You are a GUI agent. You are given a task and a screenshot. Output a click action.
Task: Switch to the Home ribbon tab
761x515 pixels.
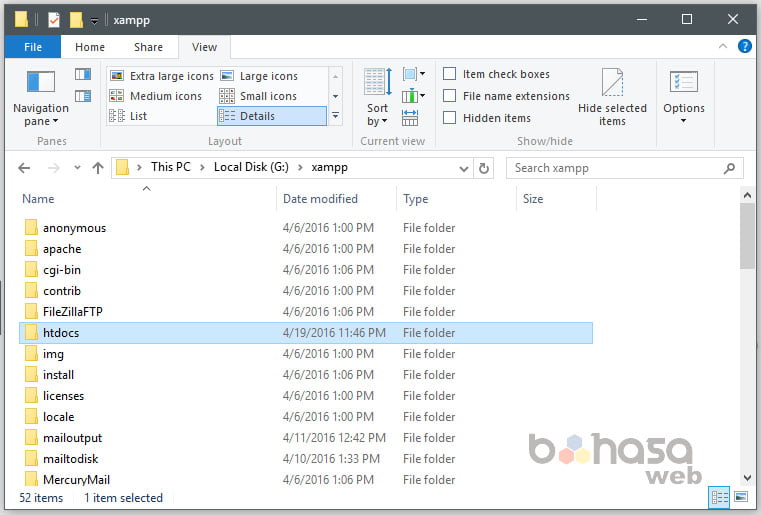point(90,47)
